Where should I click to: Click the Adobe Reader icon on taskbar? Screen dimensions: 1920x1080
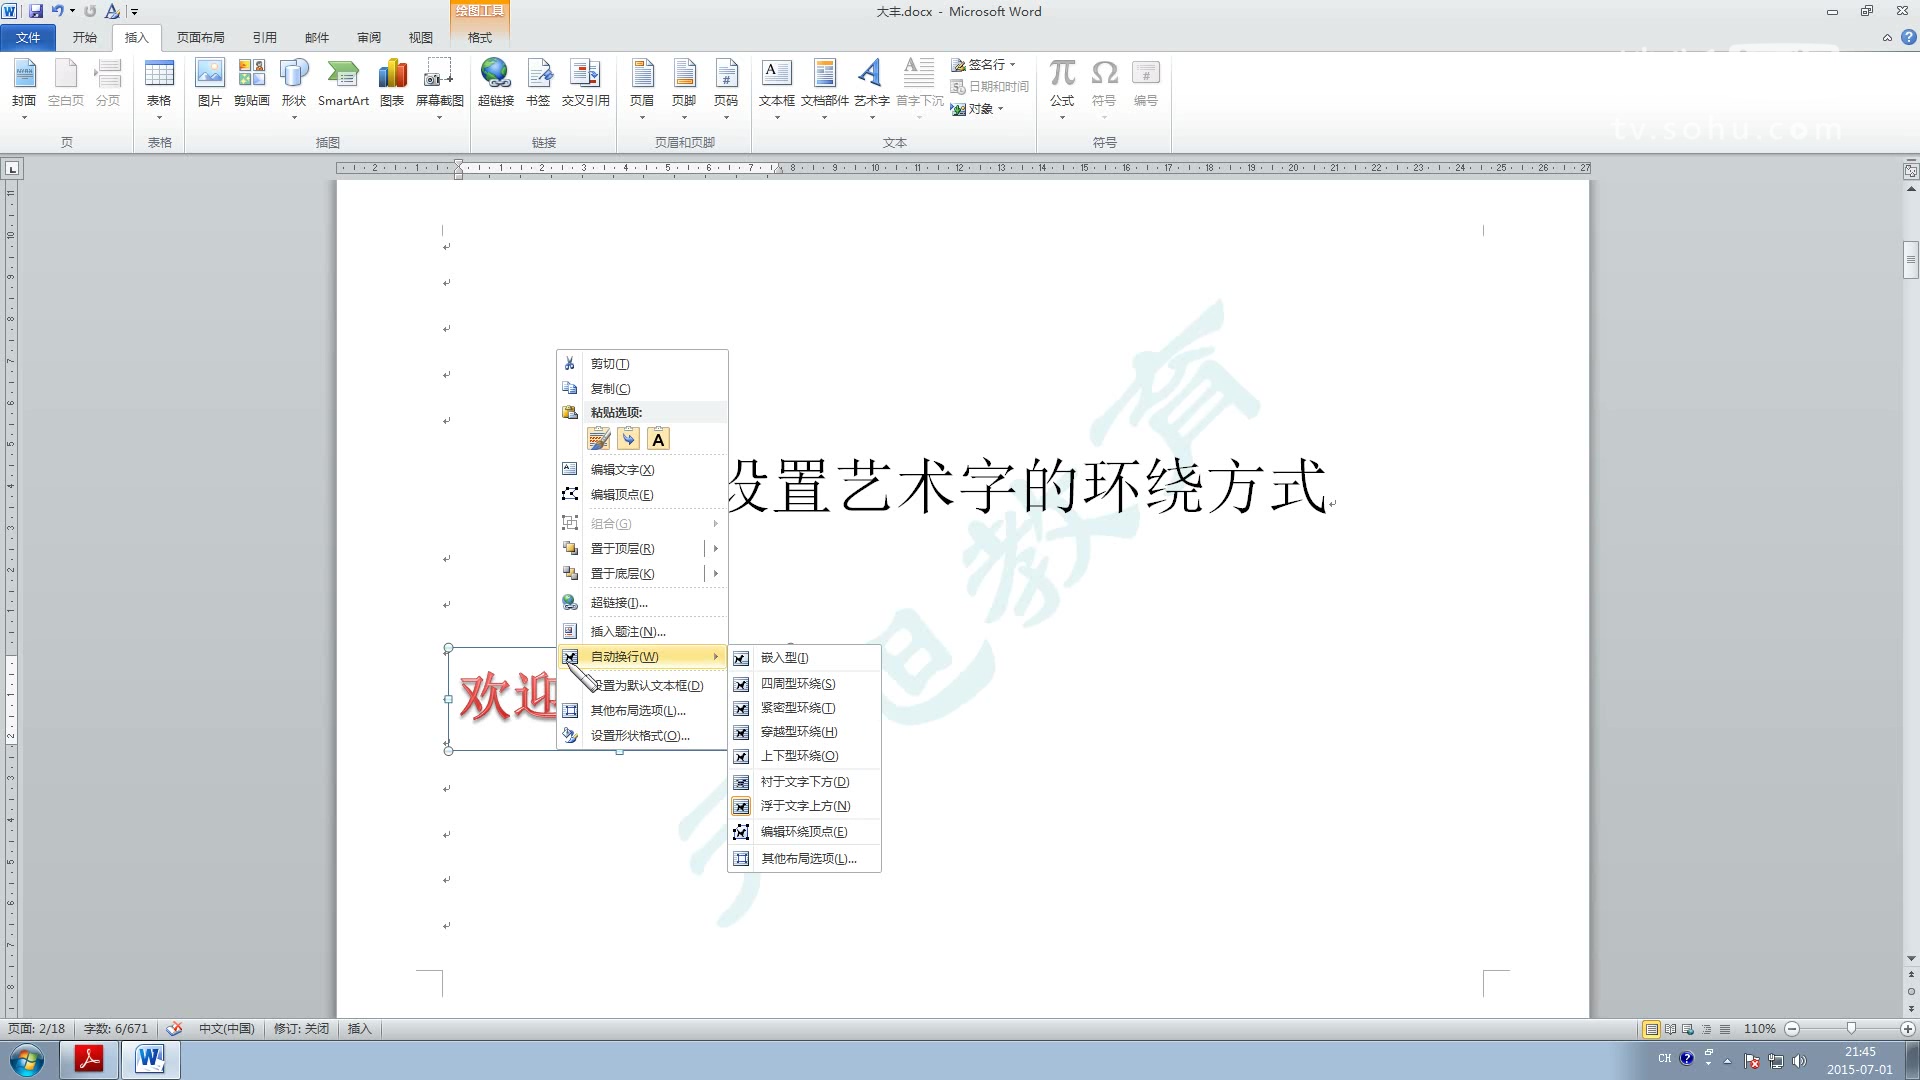88,1059
